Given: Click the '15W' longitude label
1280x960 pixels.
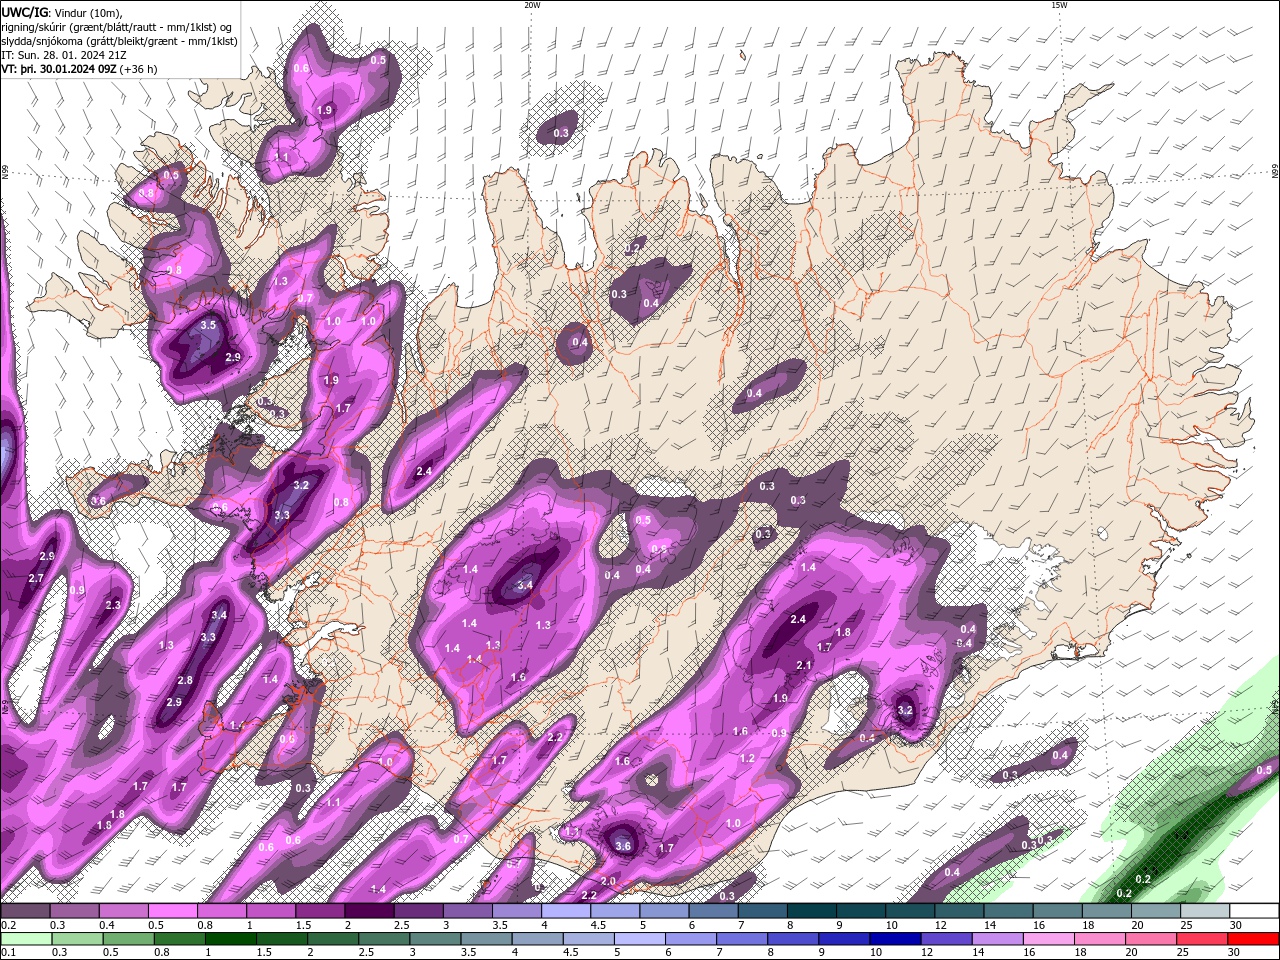Looking at the screenshot, I should pos(1059,5).
